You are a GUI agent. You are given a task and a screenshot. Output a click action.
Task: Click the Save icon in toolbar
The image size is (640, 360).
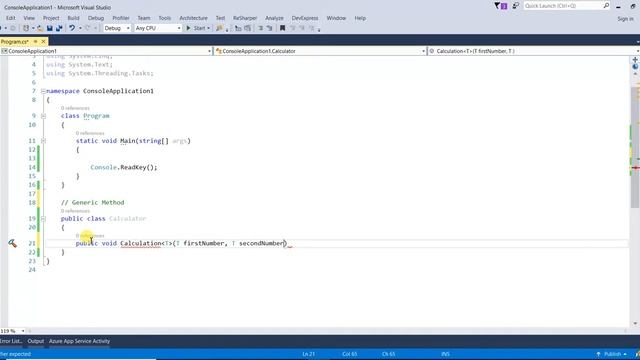(49, 28)
